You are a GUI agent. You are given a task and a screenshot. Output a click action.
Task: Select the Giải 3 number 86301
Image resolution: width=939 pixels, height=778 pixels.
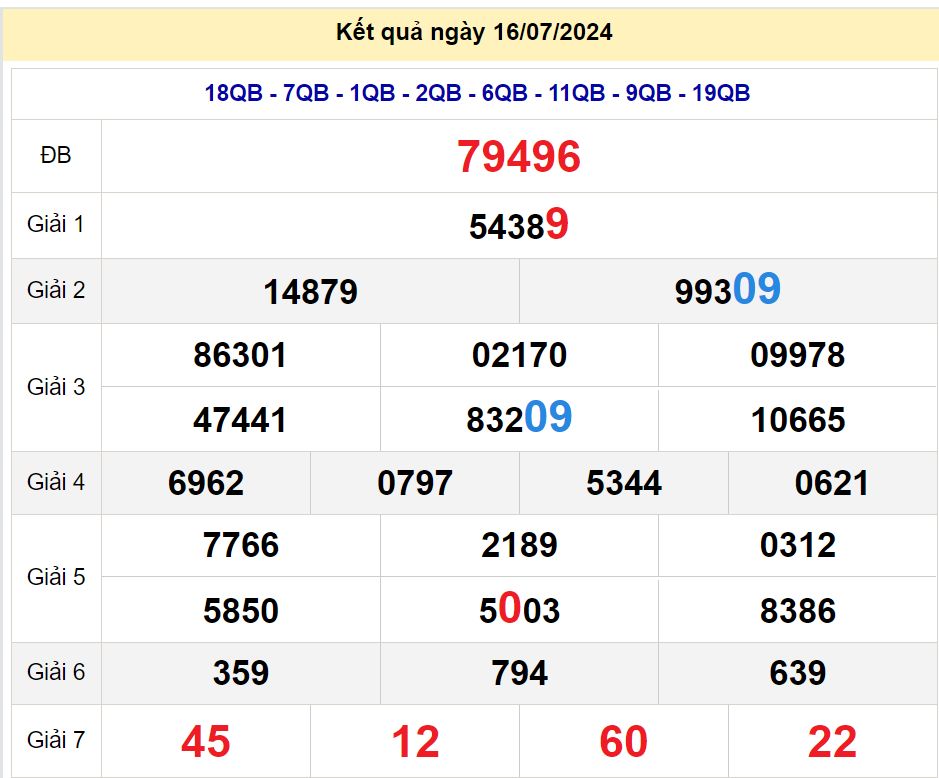click(x=240, y=355)
